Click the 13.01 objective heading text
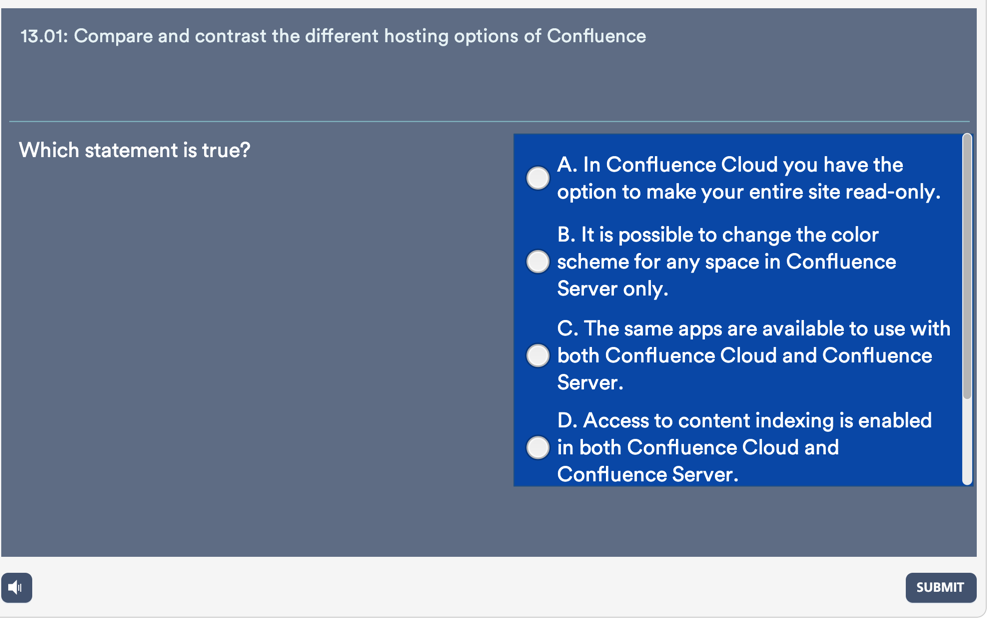The image size is (991, 620). [x=333, y=36]
